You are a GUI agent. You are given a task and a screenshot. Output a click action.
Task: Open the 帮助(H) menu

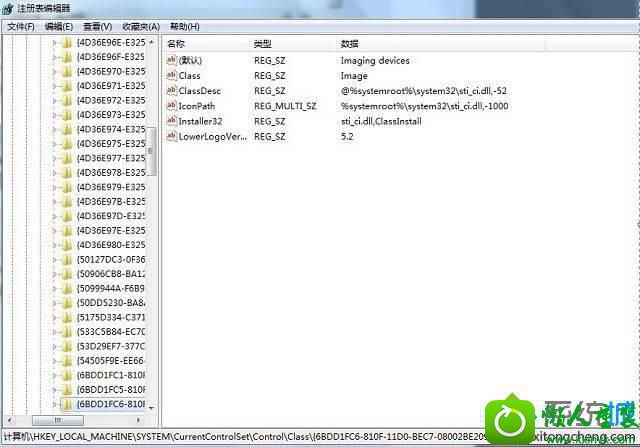tap(184, 27)
